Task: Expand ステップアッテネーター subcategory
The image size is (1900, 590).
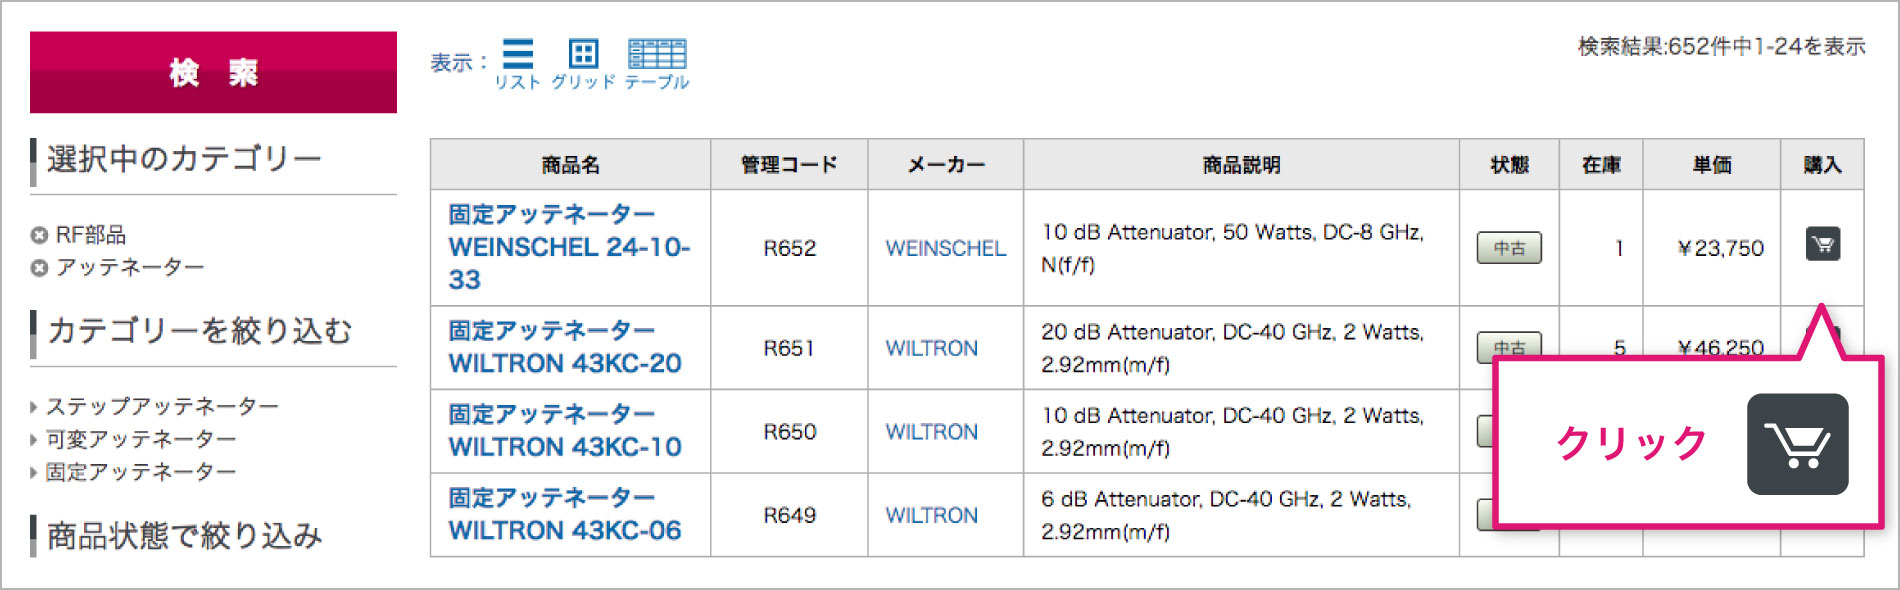Action: [162, 406]
